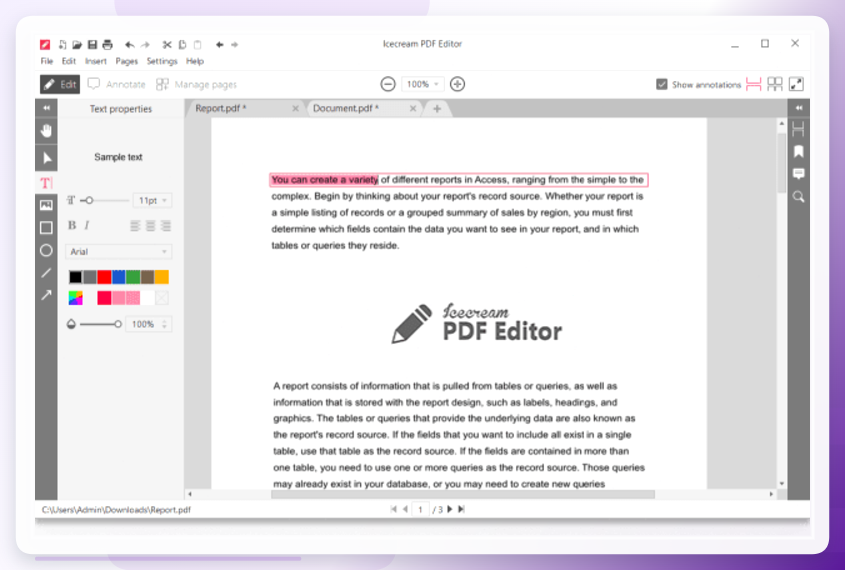The height and width of the screenshot is (570, 845).
Task: Open comments panel in right sidebar
Action: 799,173
